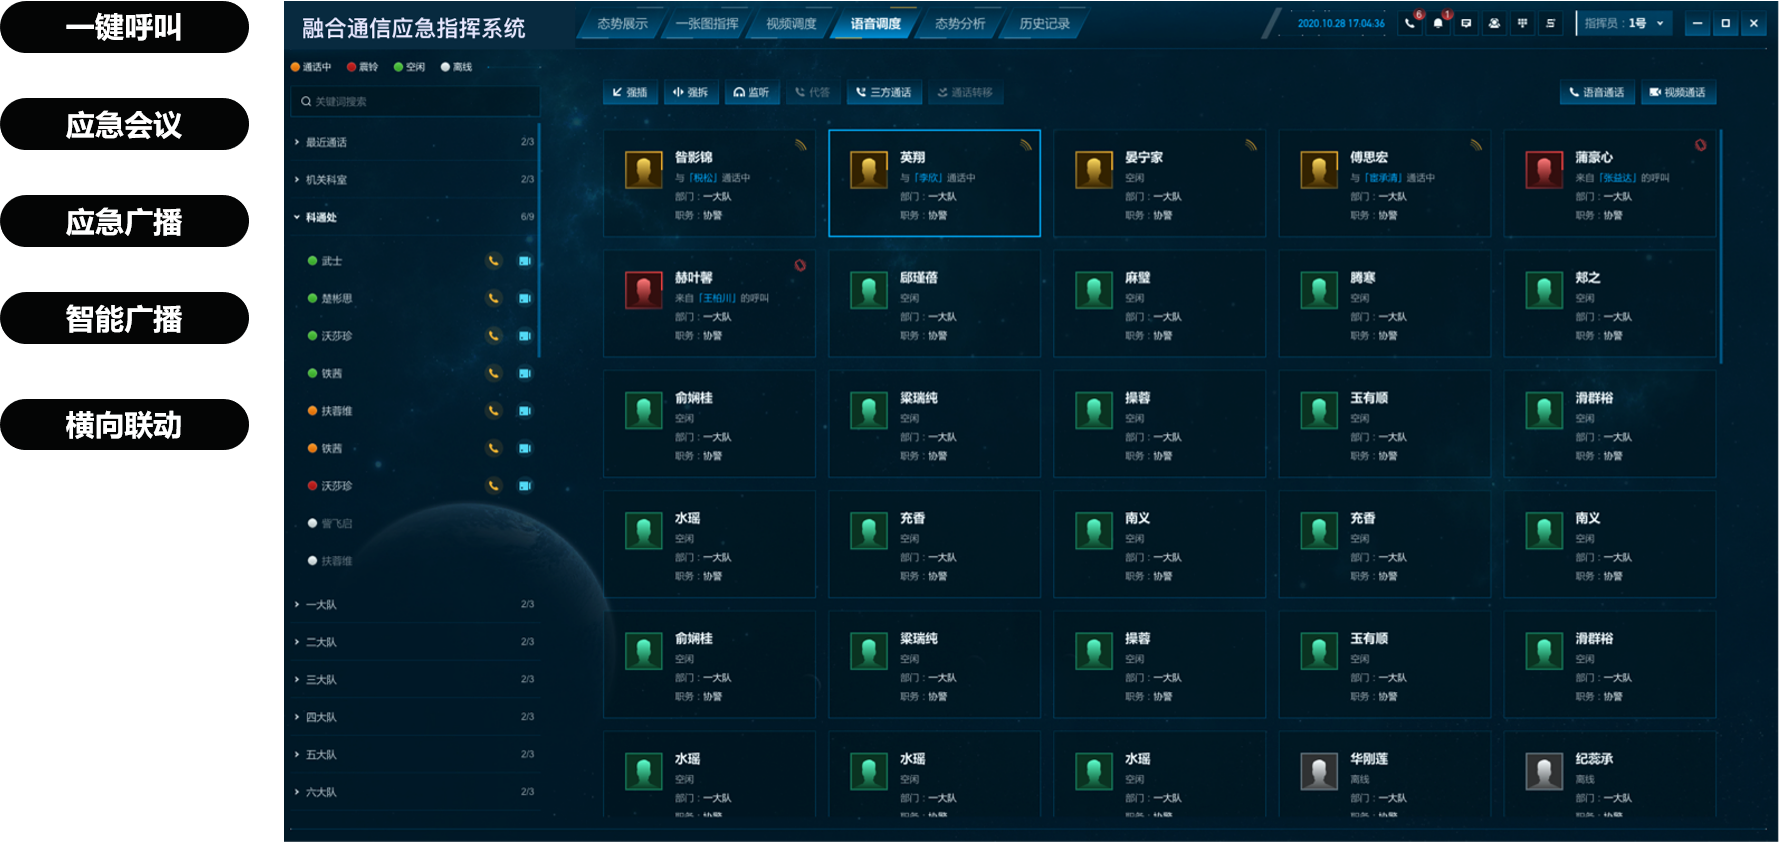
Task: Click the 语音通话 voice call button
Action: click(1597, 92)
